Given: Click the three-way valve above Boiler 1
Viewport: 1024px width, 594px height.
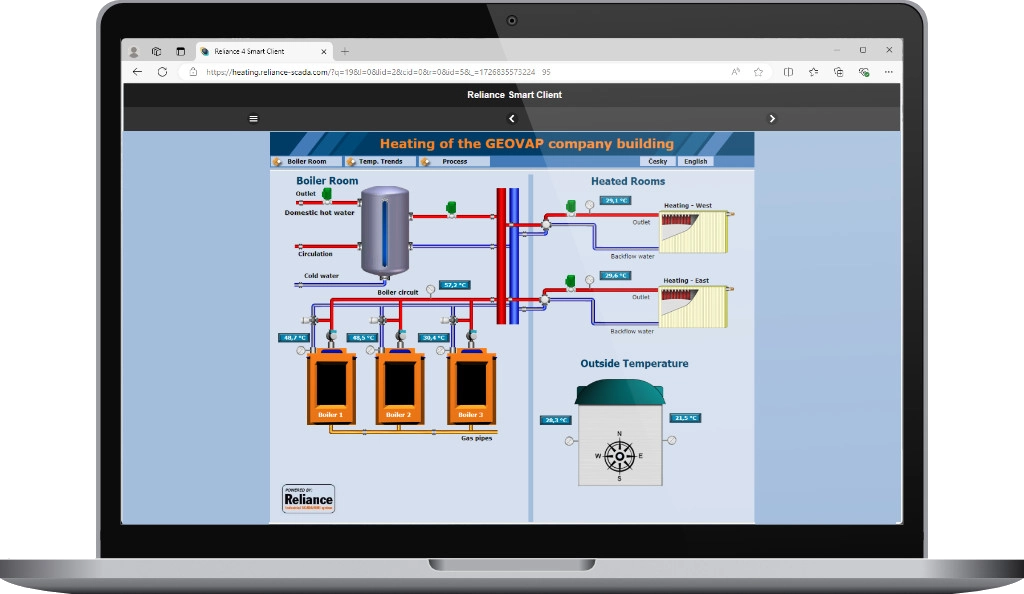Looking at the screenshot, I should [x=310, y=320].
